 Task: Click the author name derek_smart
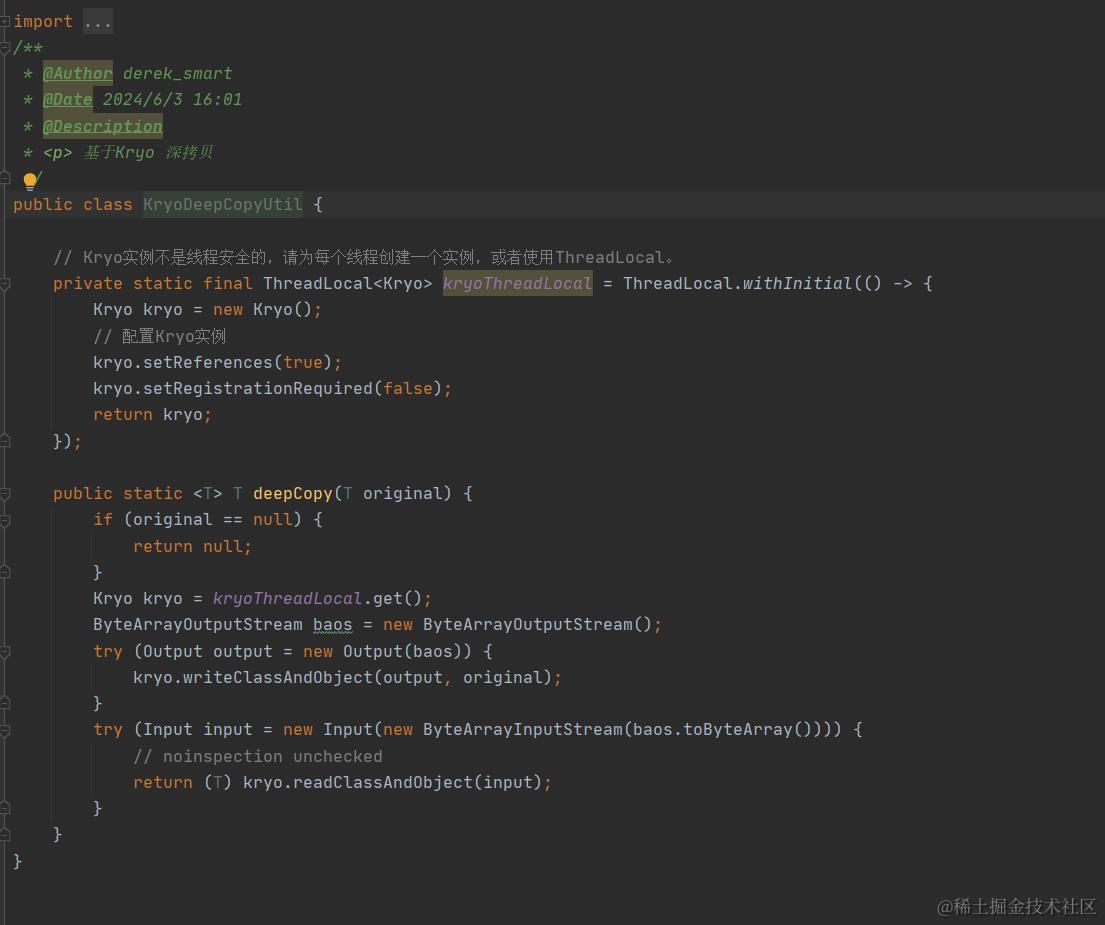pos(178,73)
